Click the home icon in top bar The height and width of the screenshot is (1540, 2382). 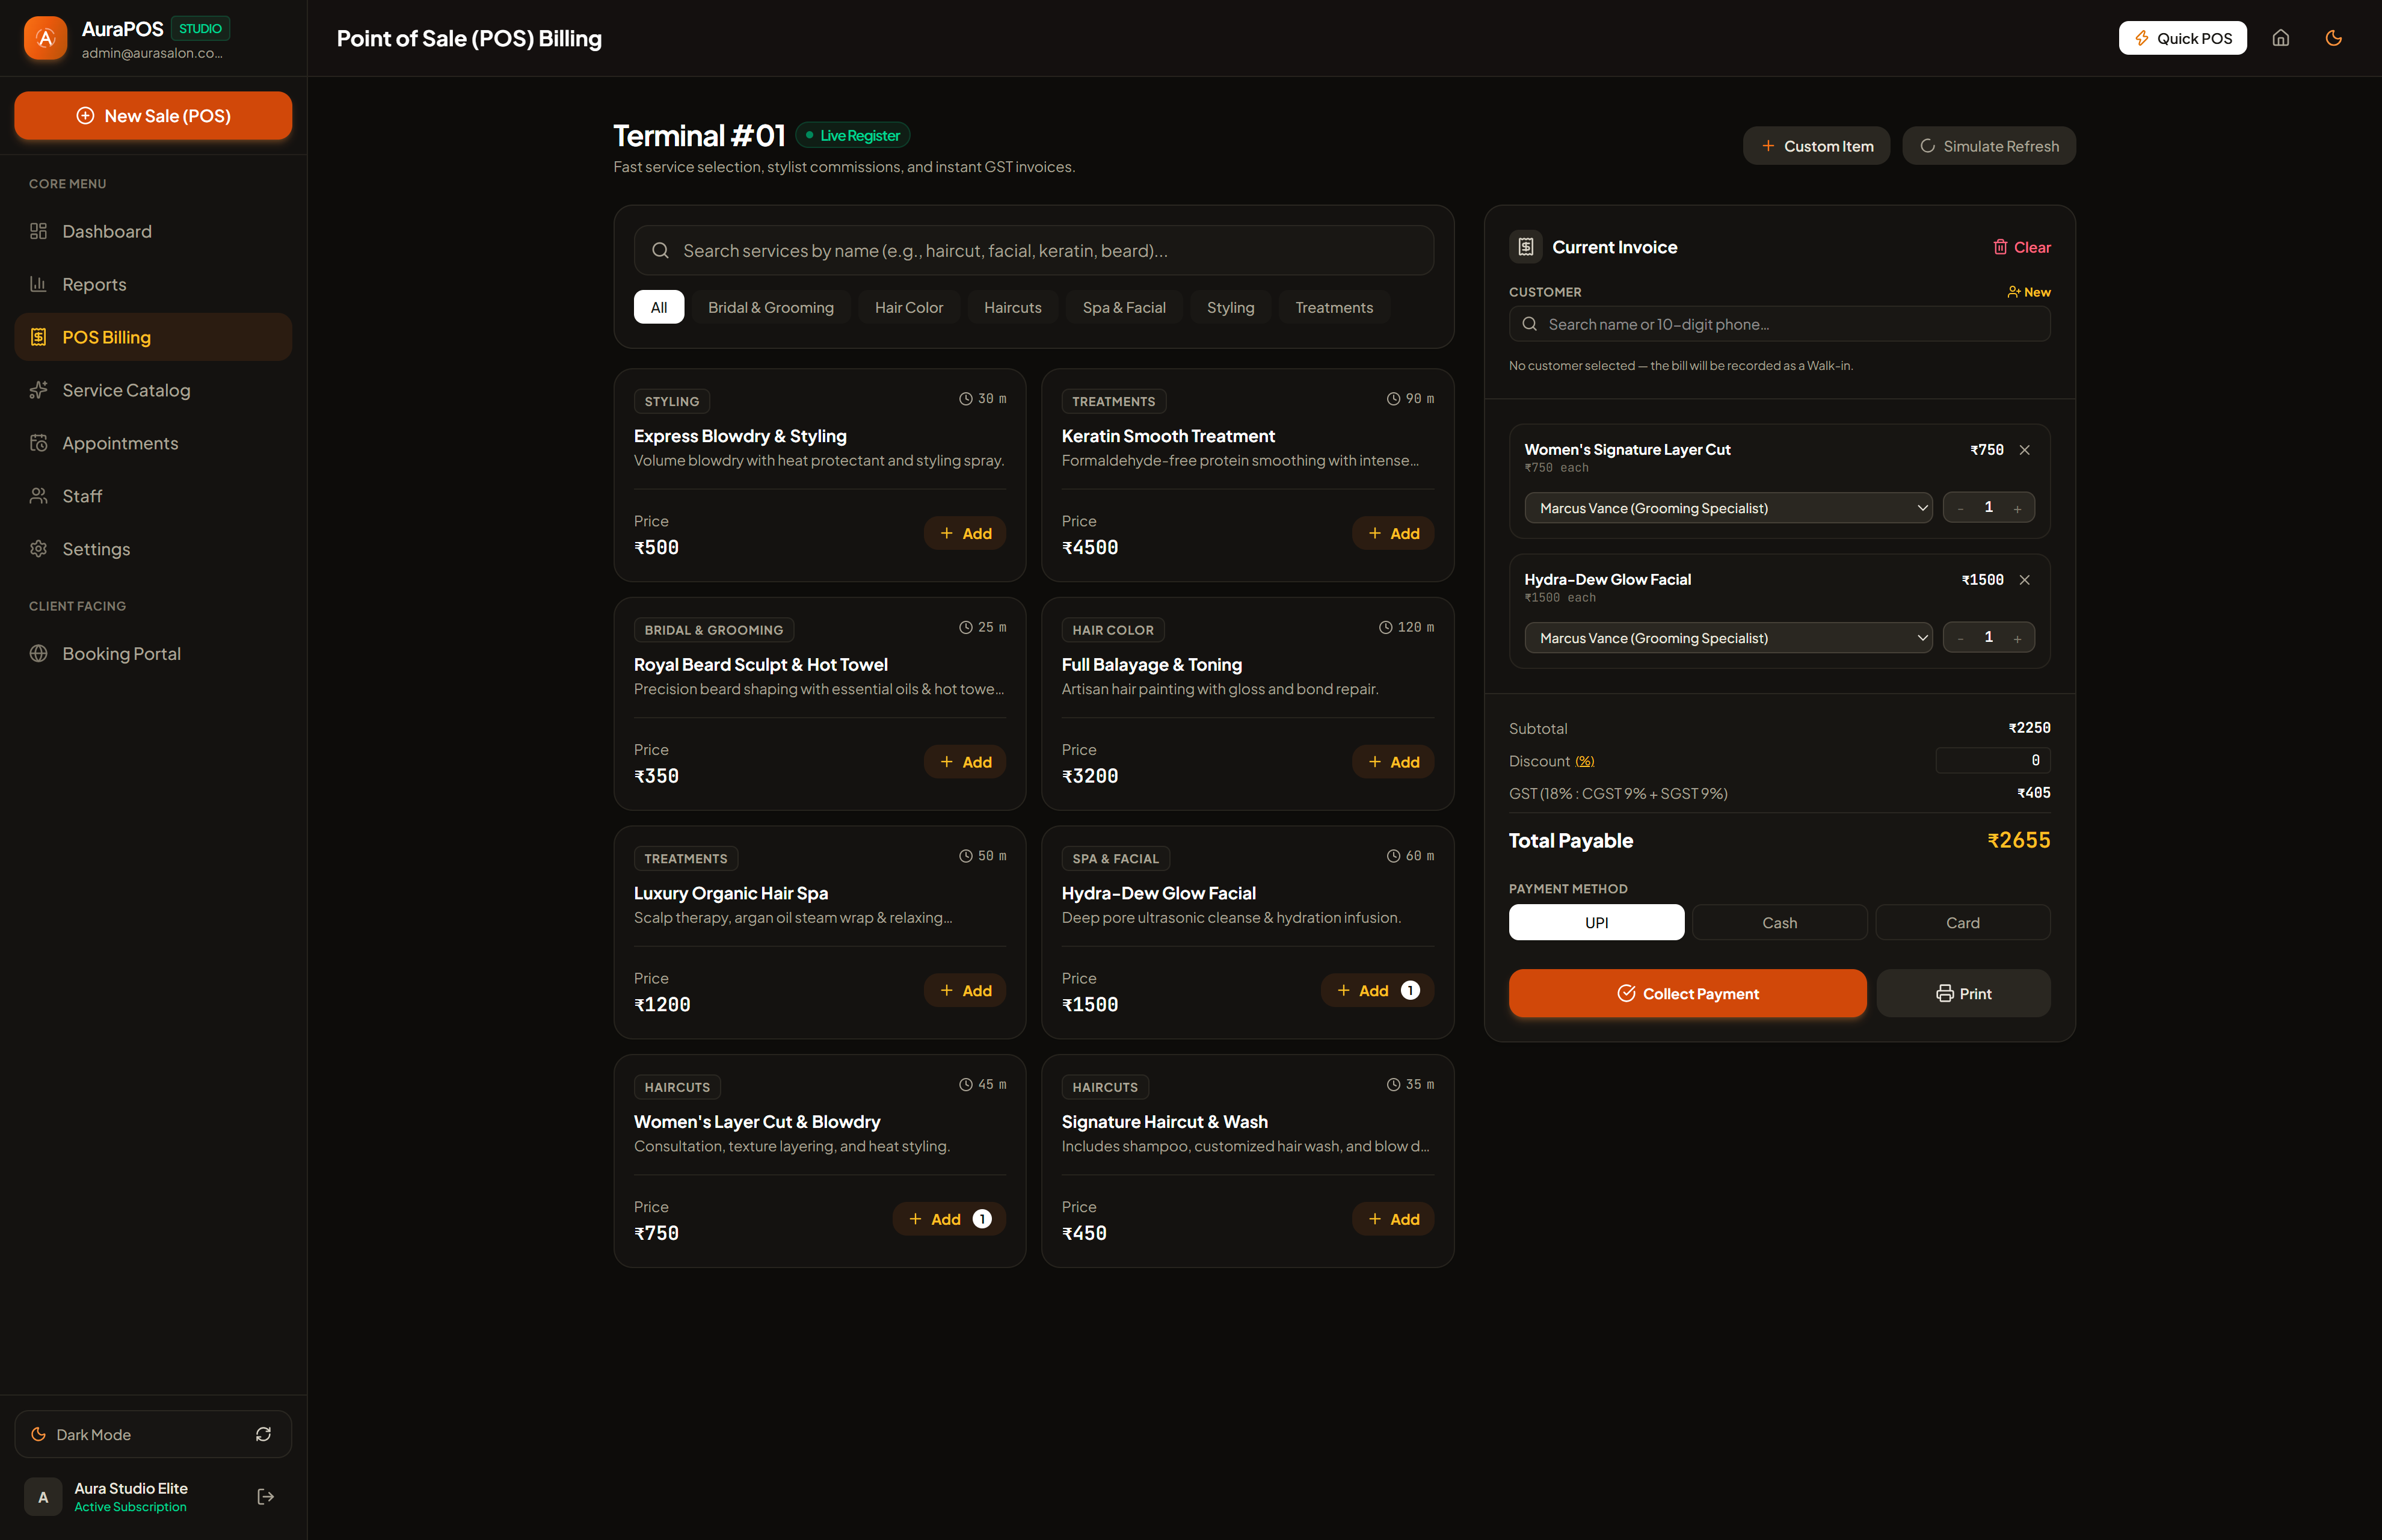[x=2281, y=38]
